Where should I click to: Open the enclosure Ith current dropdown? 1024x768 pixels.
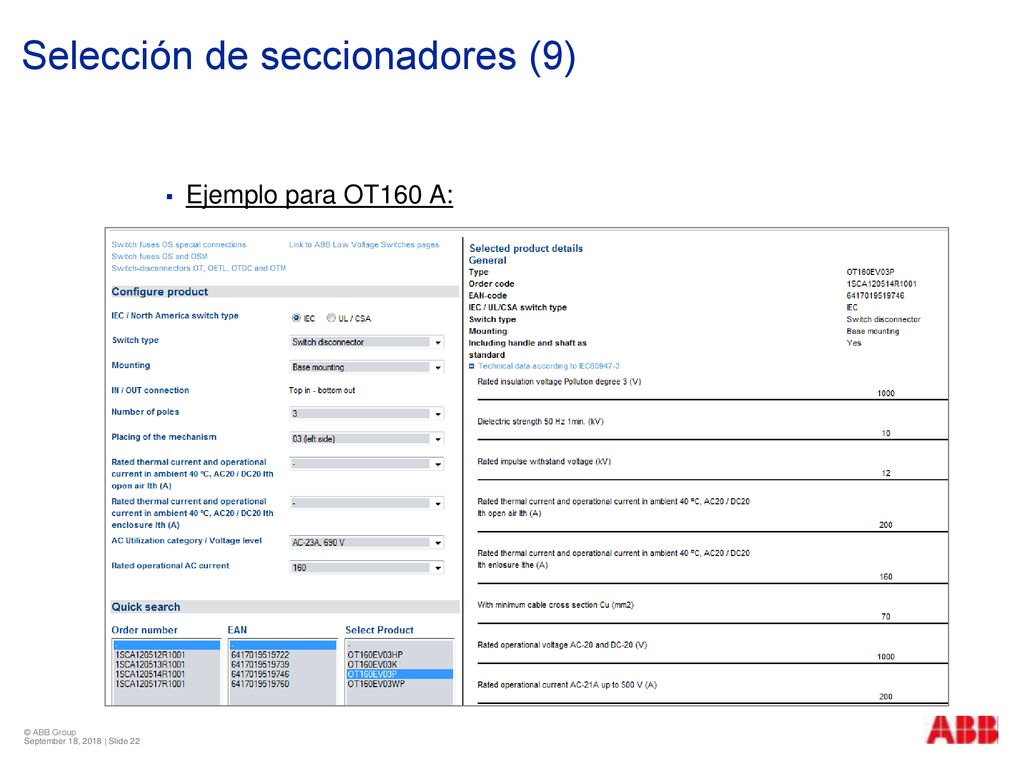[366, 503]
